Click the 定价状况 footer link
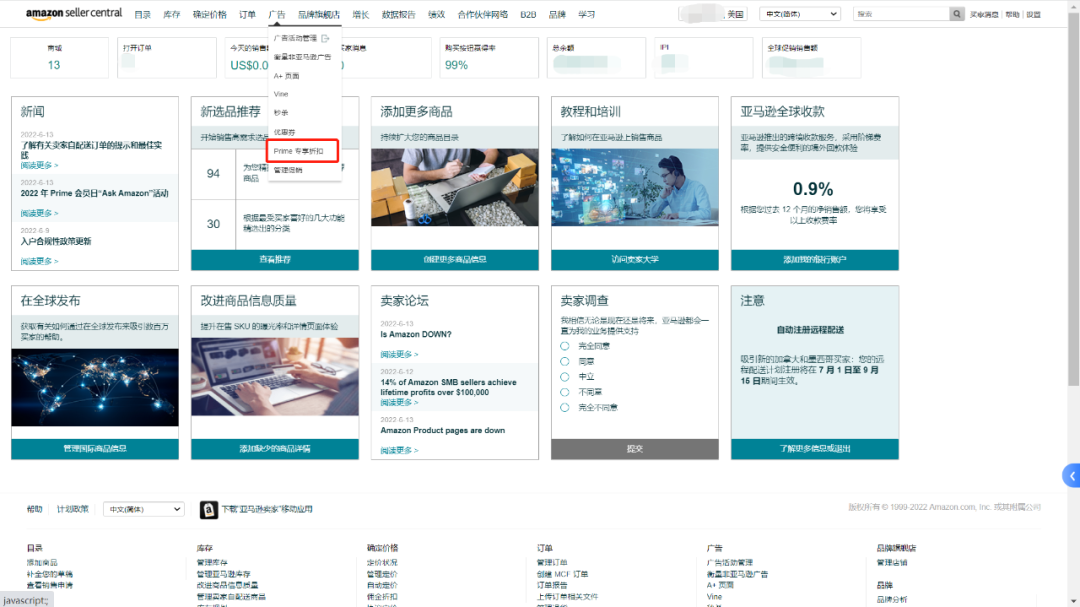 point(382,563)
